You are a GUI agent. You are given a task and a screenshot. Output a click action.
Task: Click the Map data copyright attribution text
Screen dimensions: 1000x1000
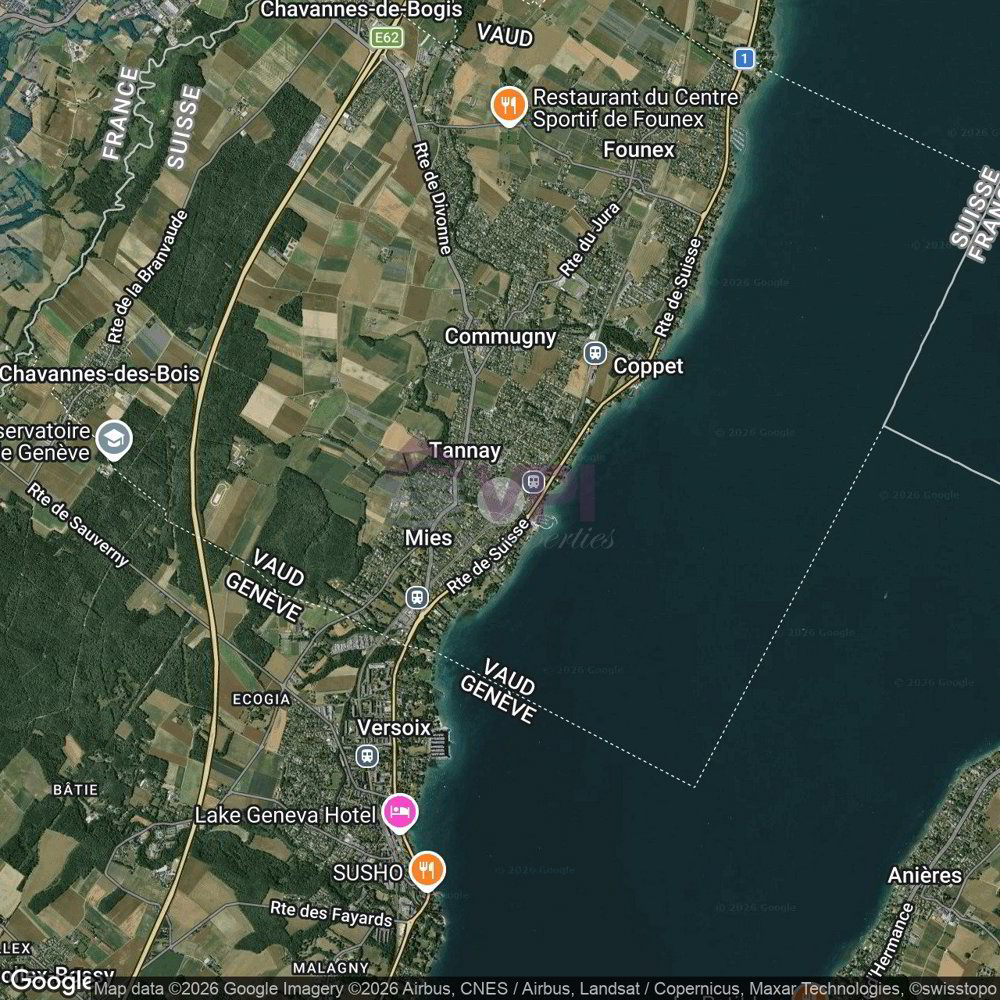click(x=546, y=989)
